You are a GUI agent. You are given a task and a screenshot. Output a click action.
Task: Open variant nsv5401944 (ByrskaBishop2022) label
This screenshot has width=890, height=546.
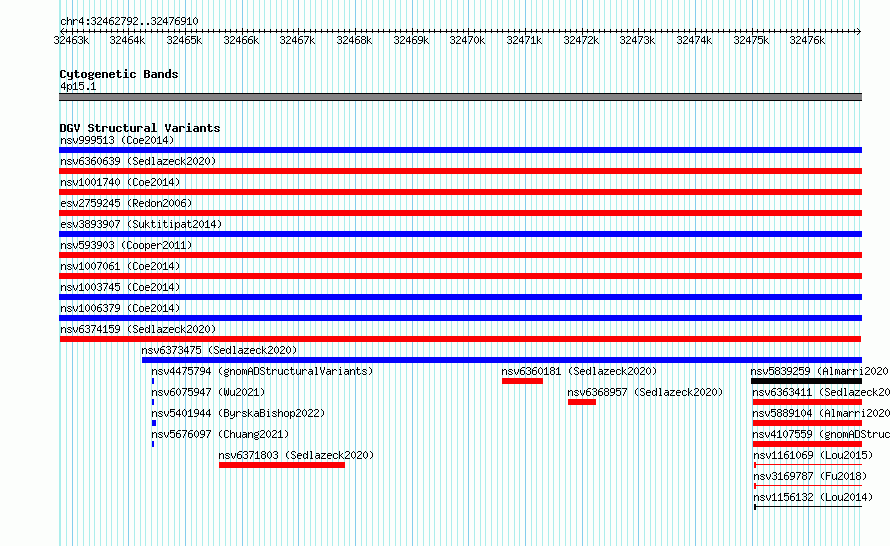pyautogui.click(x=238, y=413)
